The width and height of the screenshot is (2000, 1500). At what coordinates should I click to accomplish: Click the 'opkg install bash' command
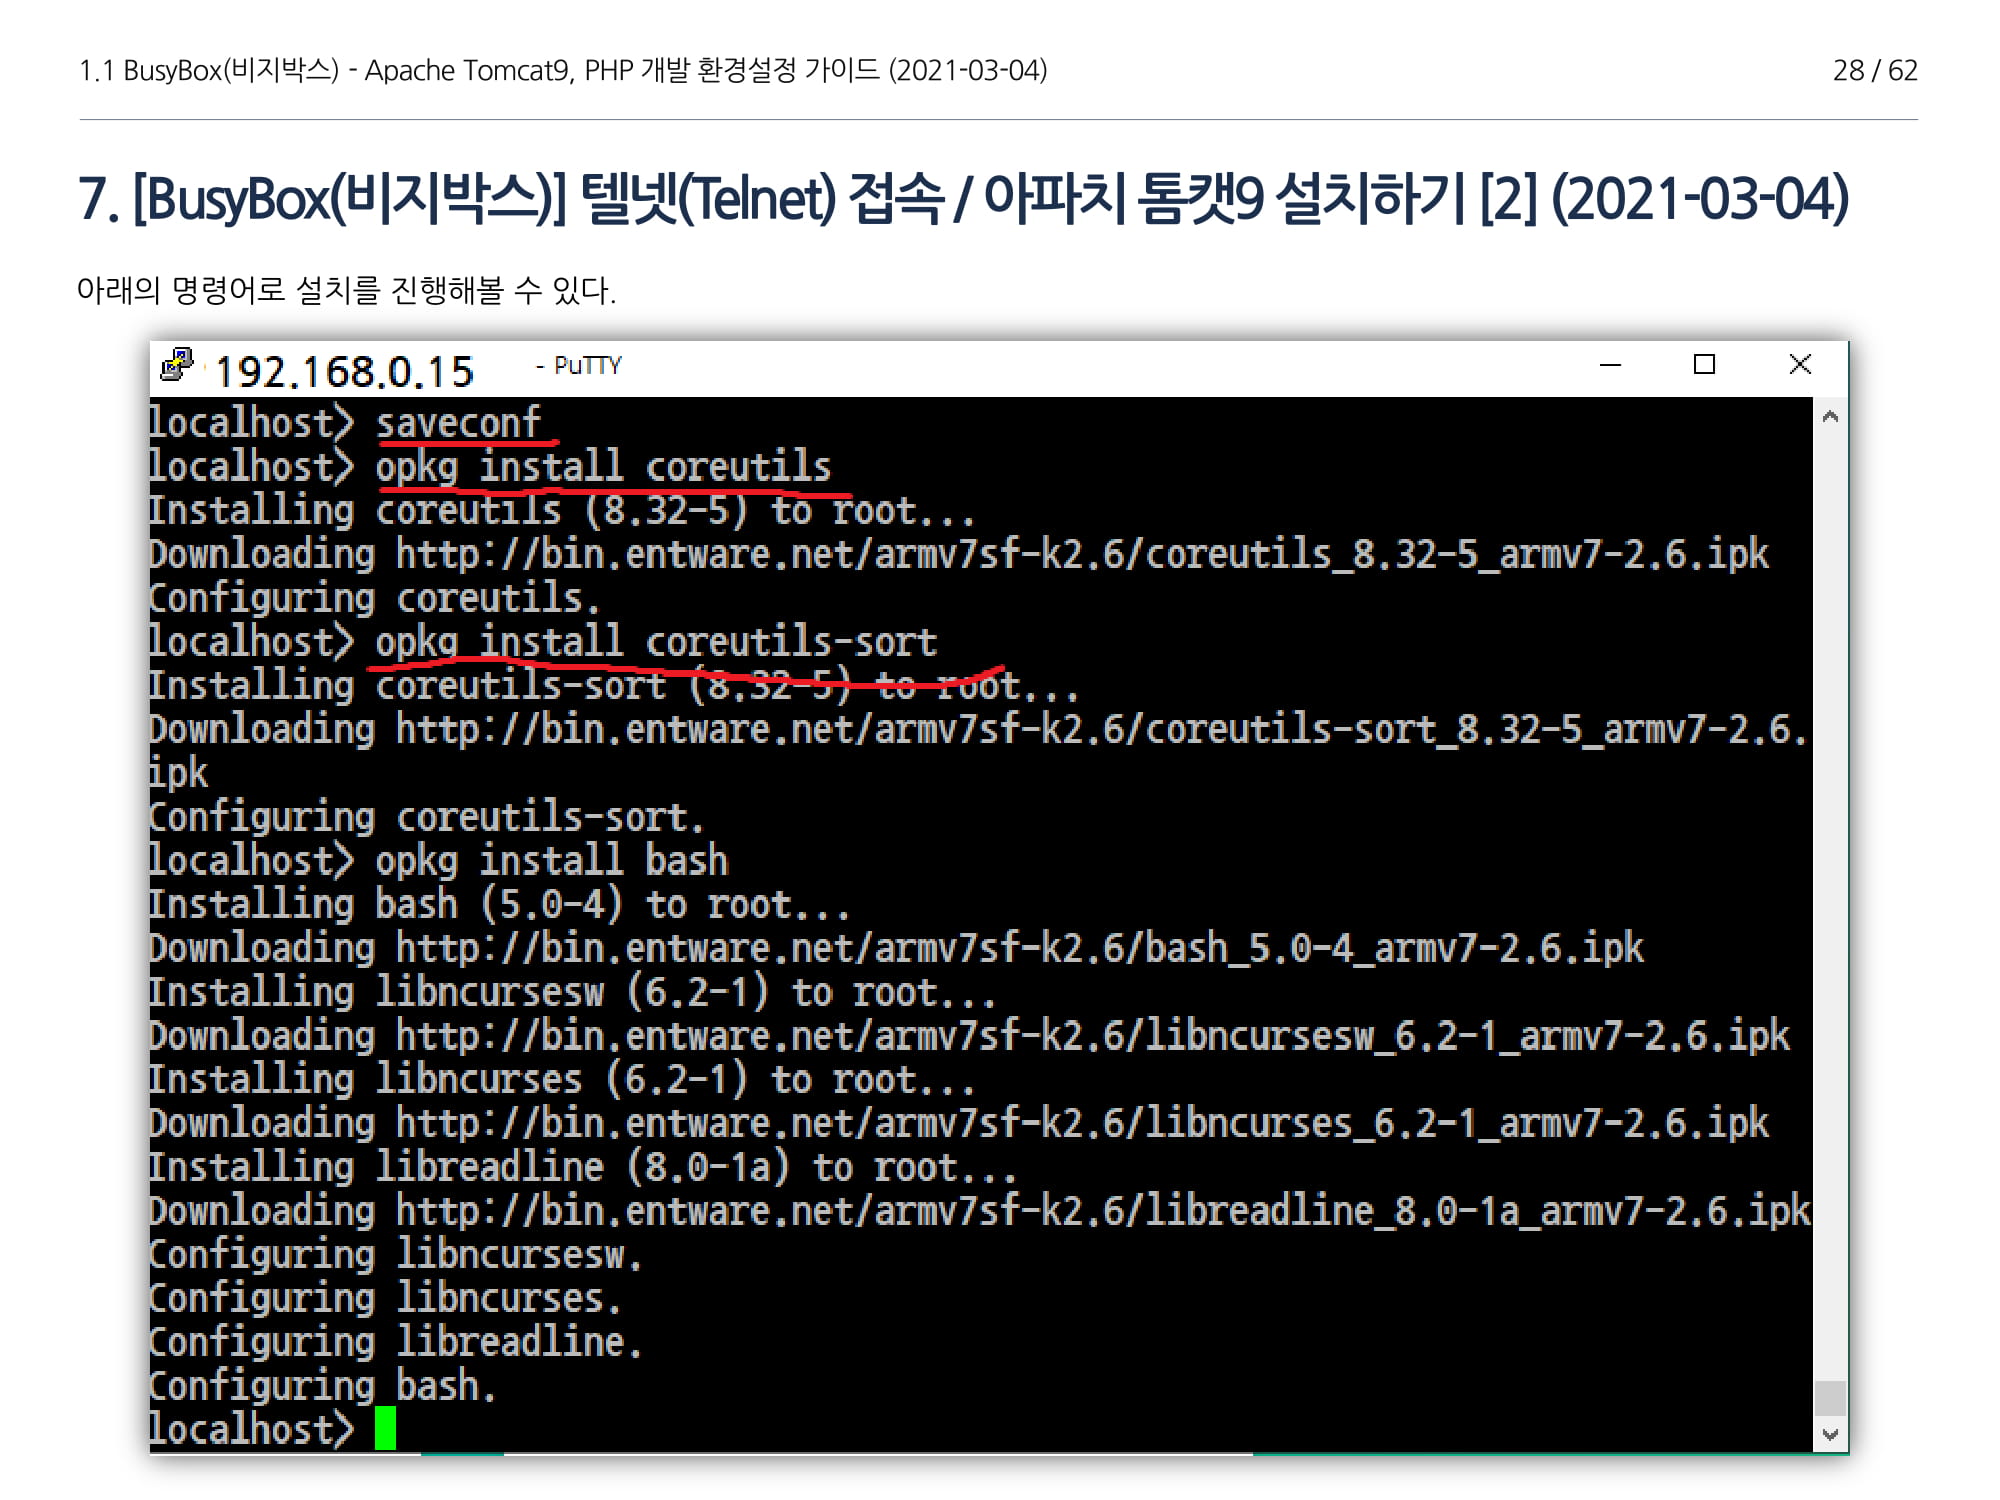point(551,861)
